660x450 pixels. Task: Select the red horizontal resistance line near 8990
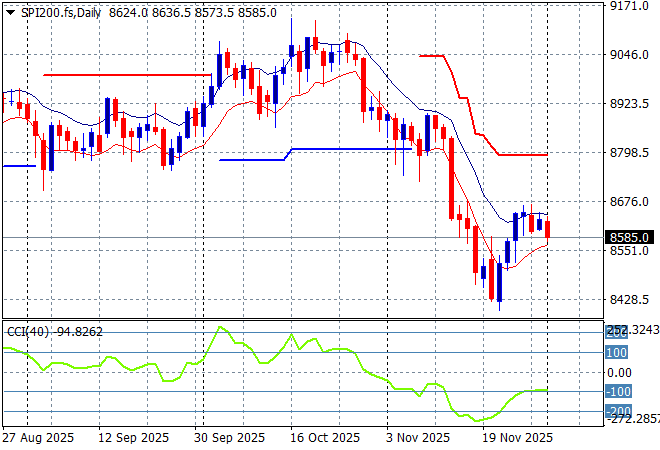click(127, 75)
